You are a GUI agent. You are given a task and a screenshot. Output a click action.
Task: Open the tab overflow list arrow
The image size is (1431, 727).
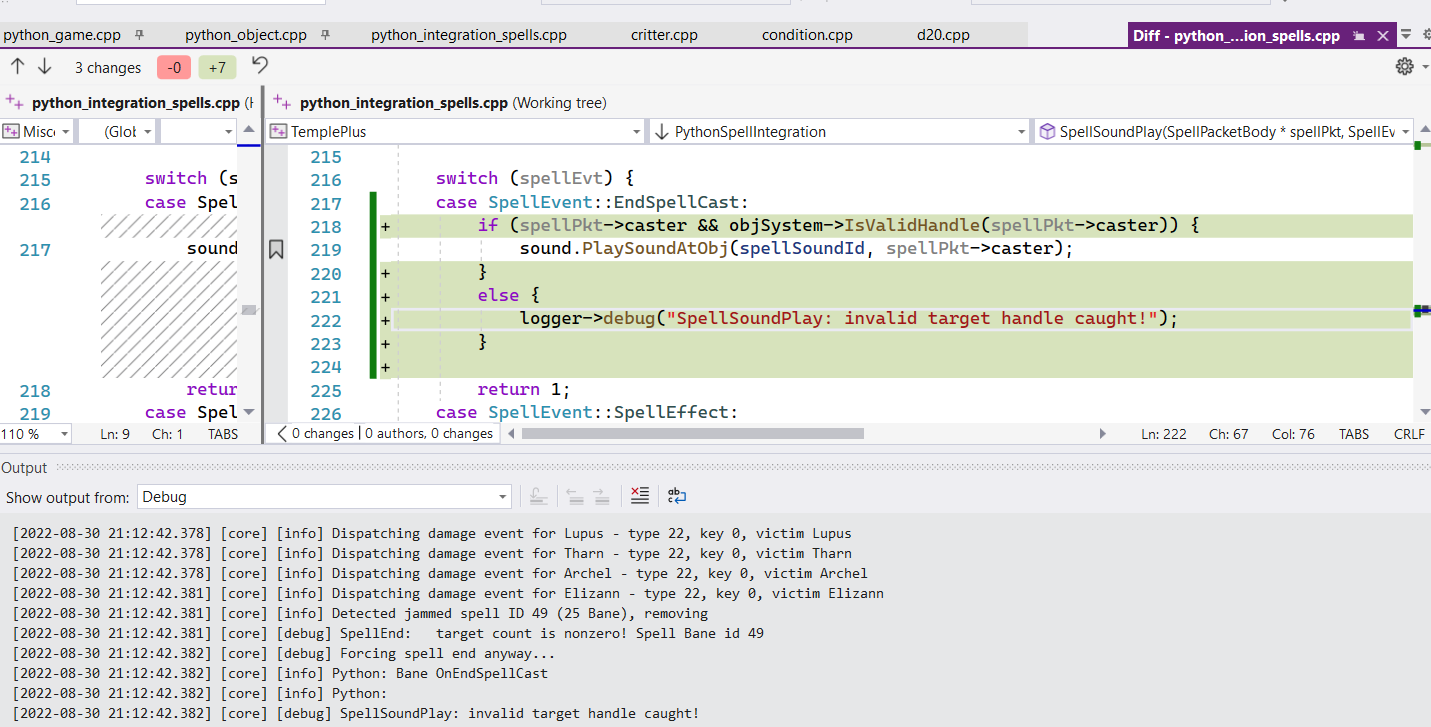1405,35
